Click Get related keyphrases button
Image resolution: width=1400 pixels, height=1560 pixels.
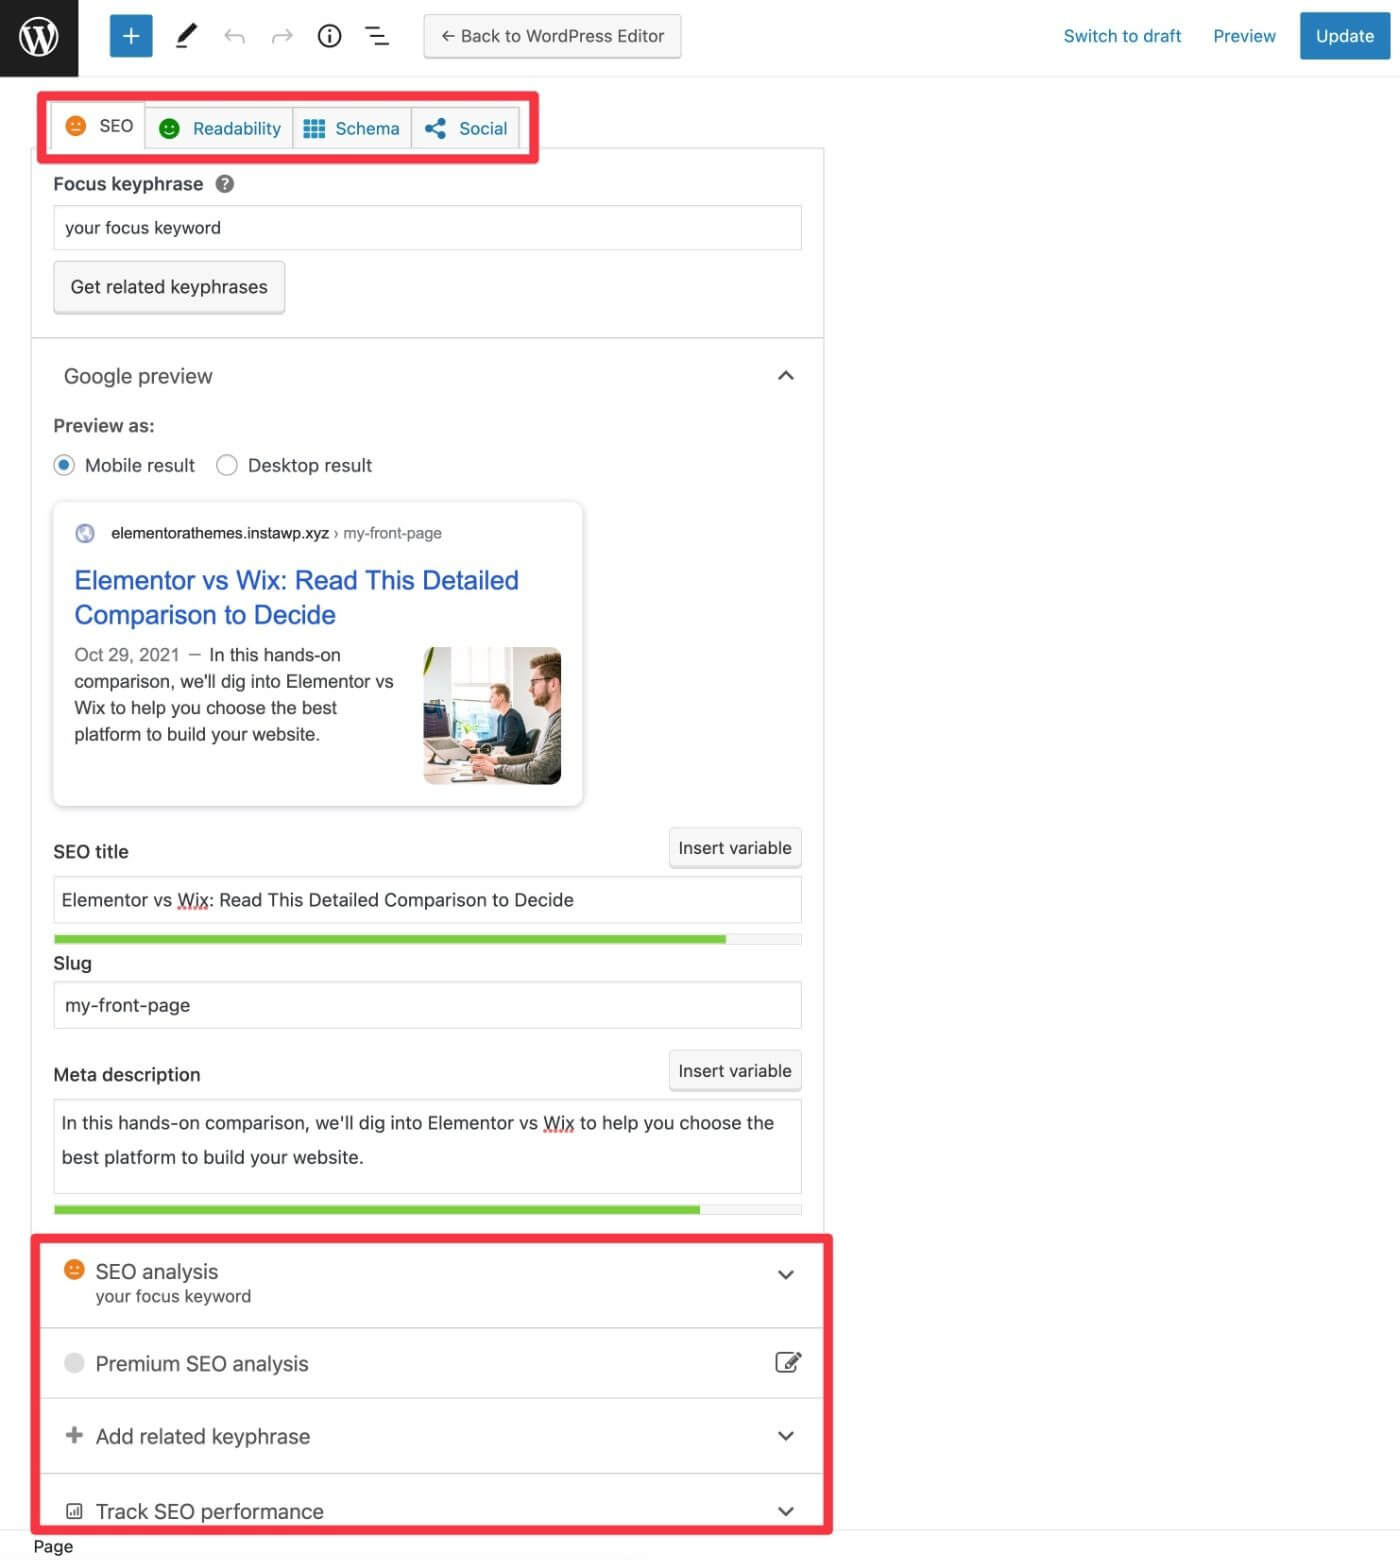[x=169, y=287]
